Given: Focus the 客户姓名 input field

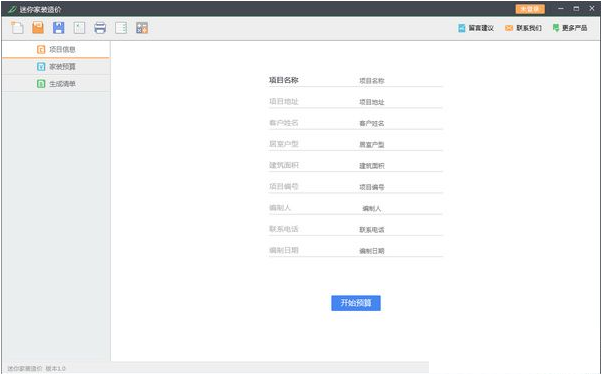Looking at the screenshot, I should point(399,123).
